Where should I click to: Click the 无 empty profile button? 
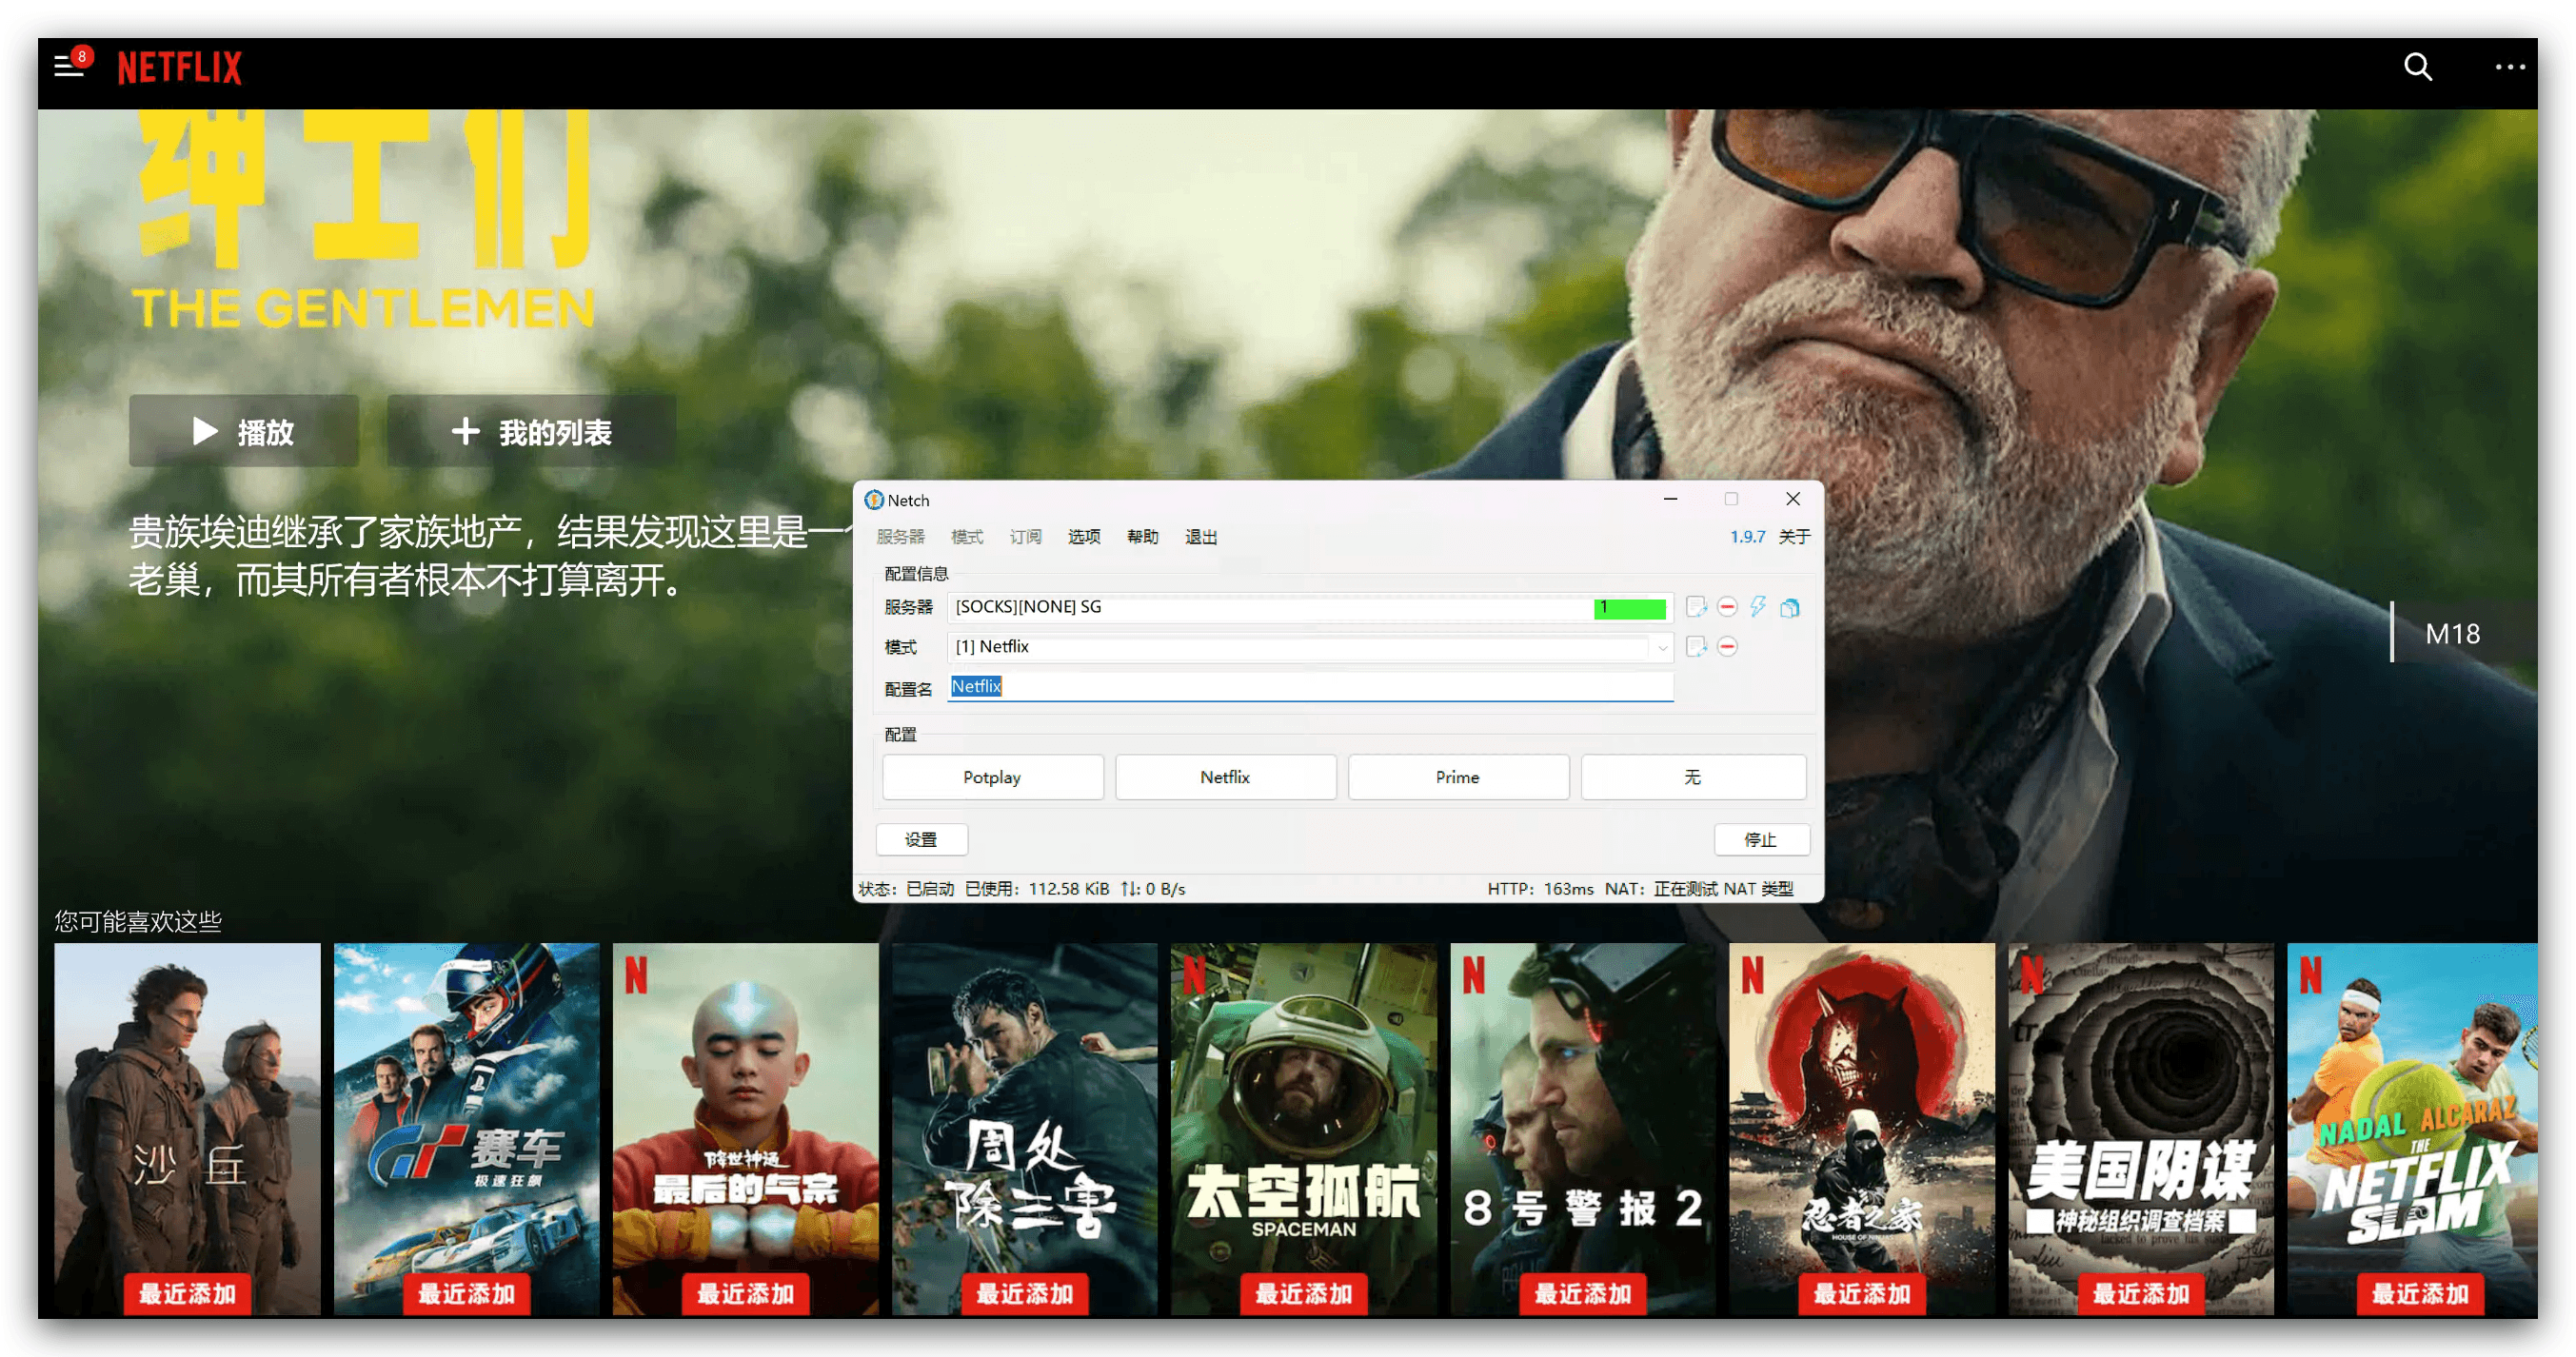point(1693,777)
